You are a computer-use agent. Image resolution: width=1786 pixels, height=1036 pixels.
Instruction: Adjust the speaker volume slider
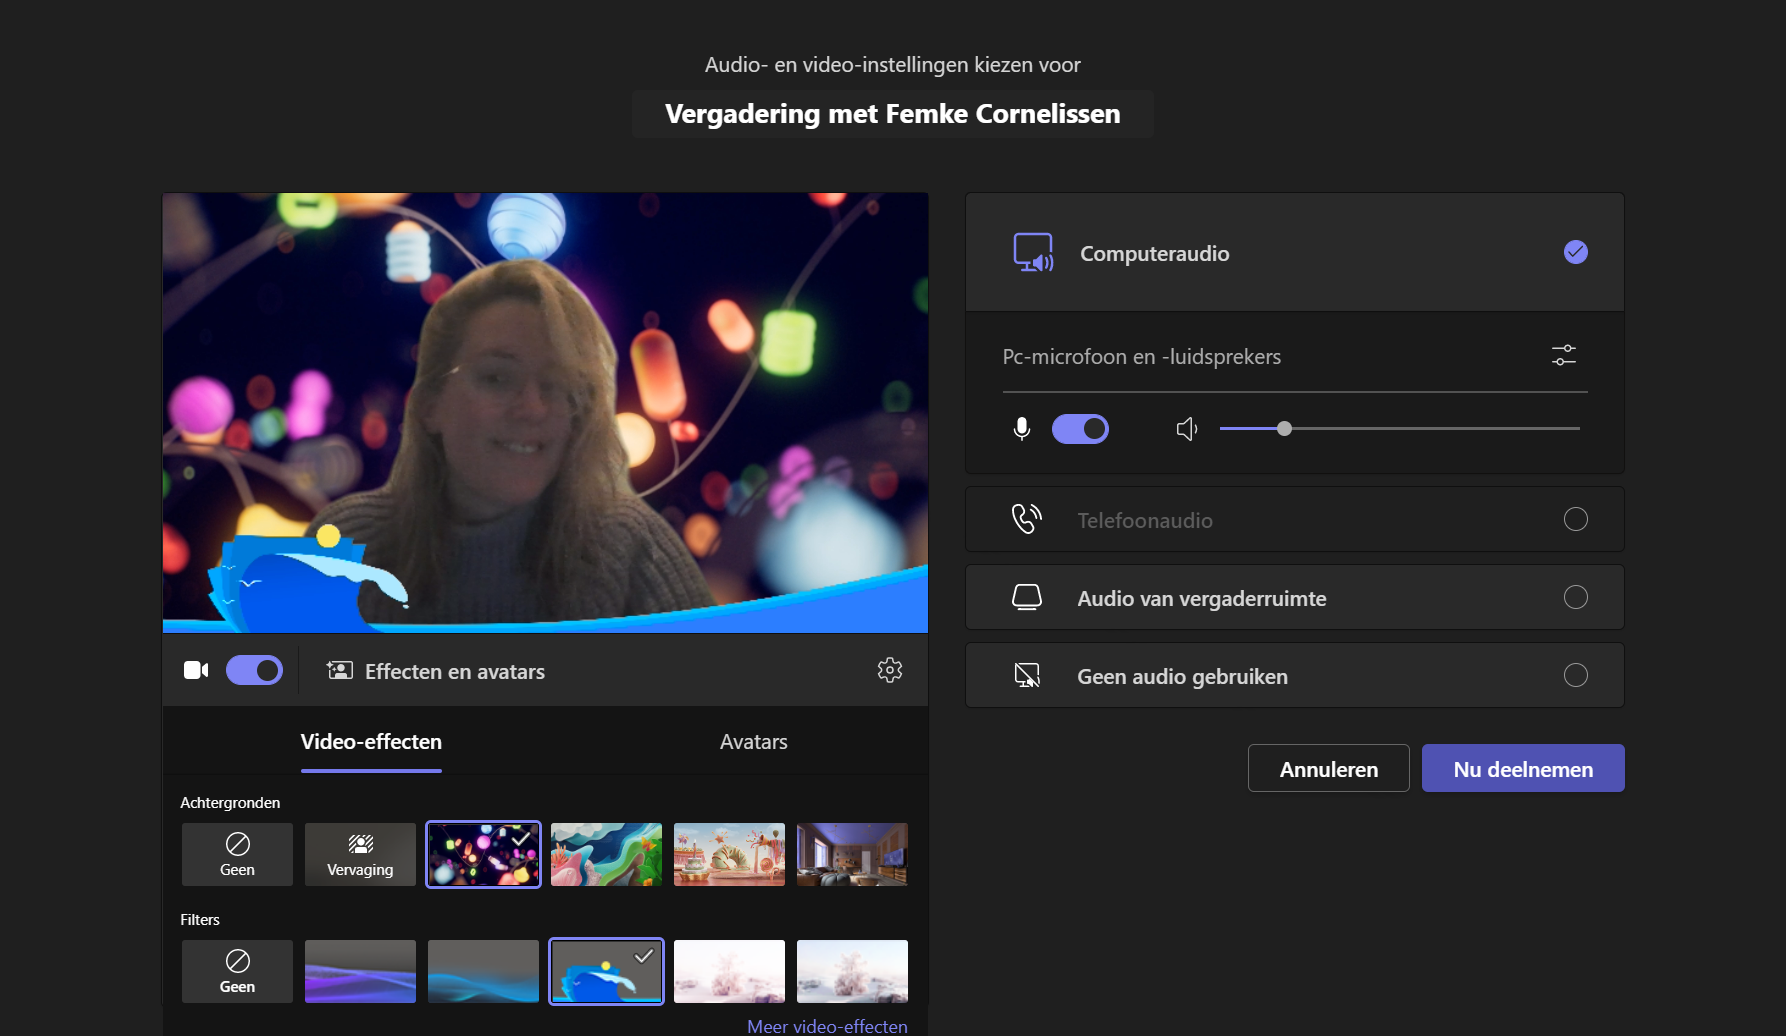(x=1284, y=428)
